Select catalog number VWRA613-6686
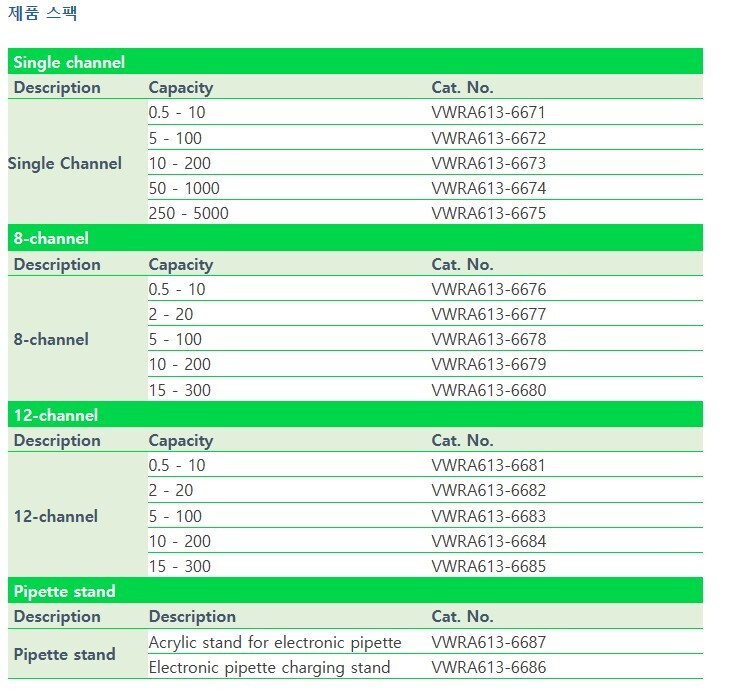Image resolution: width=750 pixels, height=690 pixels. [x=488, y=667]
